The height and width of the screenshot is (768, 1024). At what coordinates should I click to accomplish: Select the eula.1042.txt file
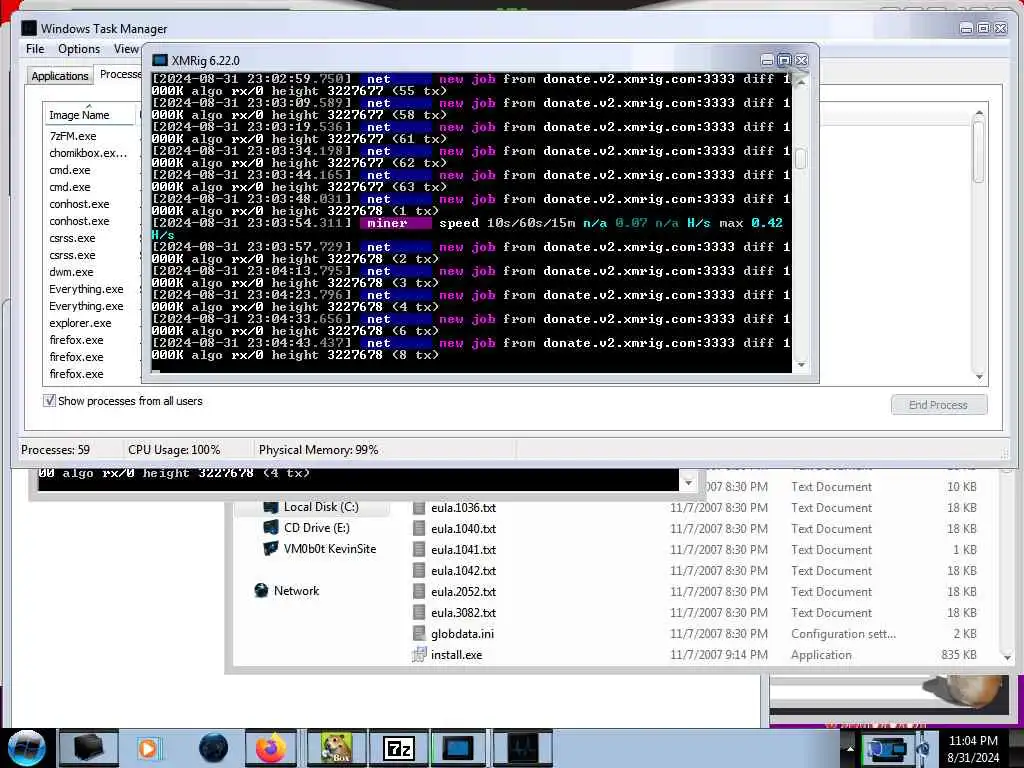click(463, 570)
